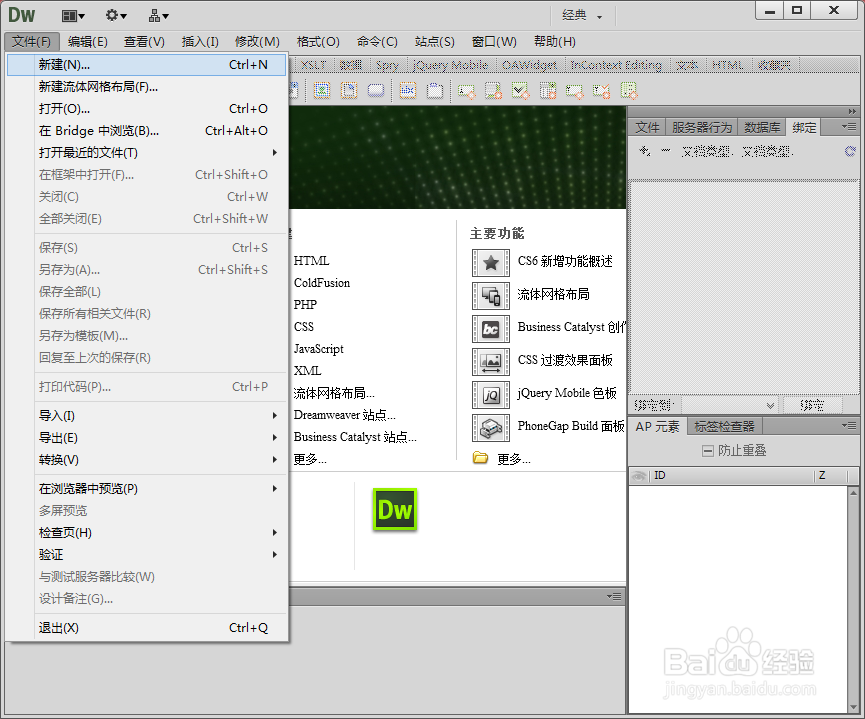Screen dimensions: 865x719
Task: Open the 编辑(E) menu
Action: coord(88,41)
